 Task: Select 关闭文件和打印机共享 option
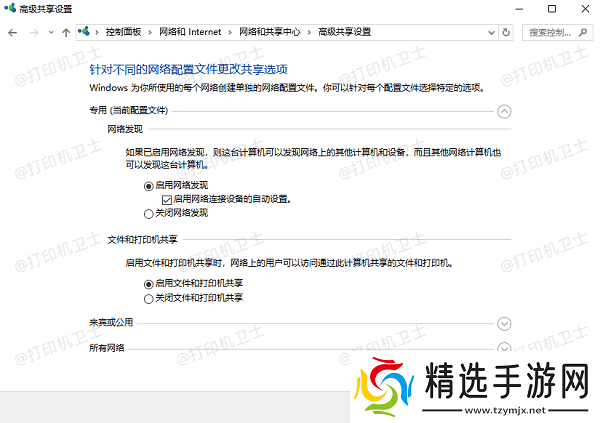(x=149, y=298)
